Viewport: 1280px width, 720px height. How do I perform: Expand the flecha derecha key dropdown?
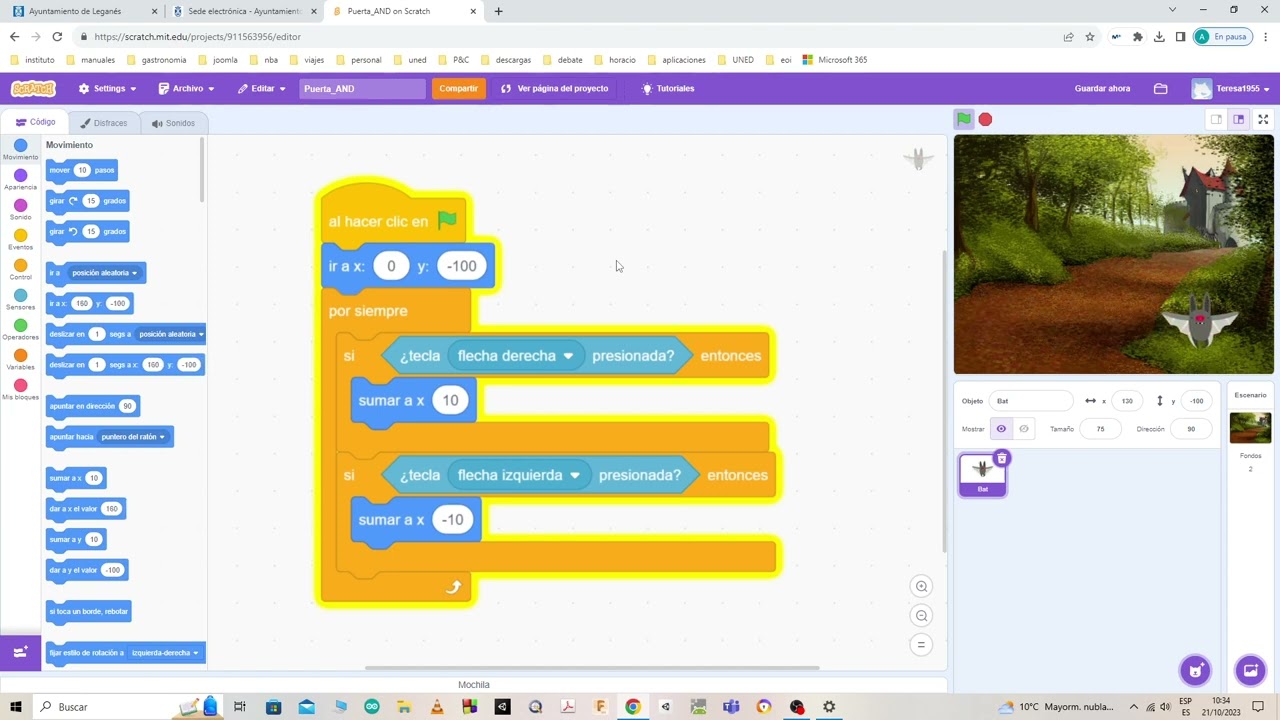point(516,356)
